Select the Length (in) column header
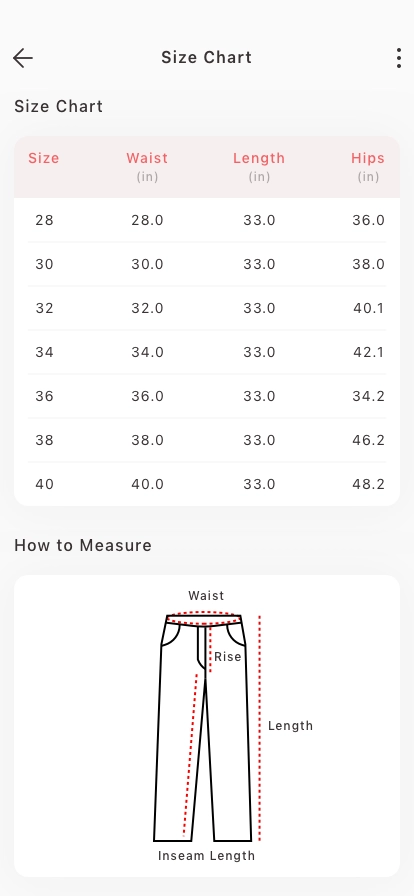The width and height of the screenshot is (414, 896). click(x=259, y=166)
